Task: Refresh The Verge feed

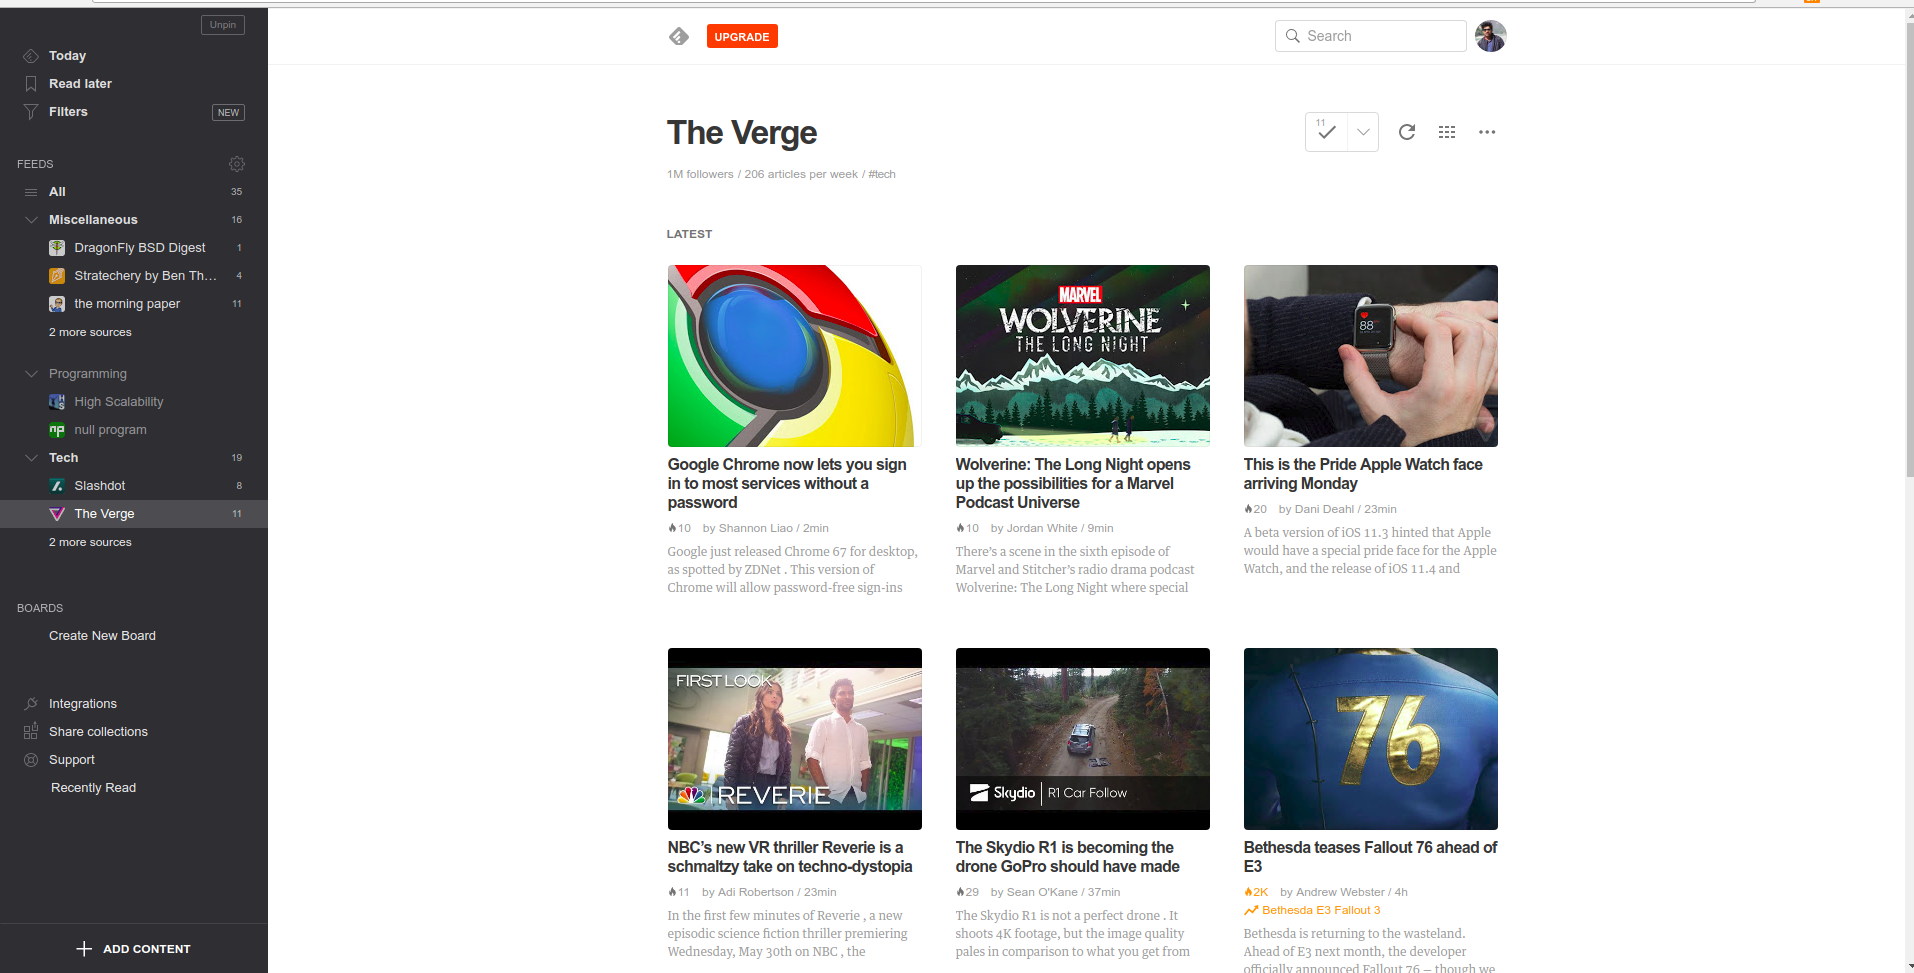Action: coord(1407,132)
